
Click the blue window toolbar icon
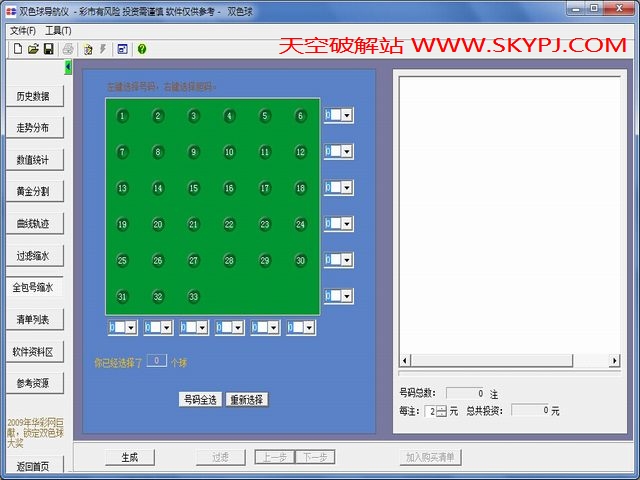[x=122, y=48]
